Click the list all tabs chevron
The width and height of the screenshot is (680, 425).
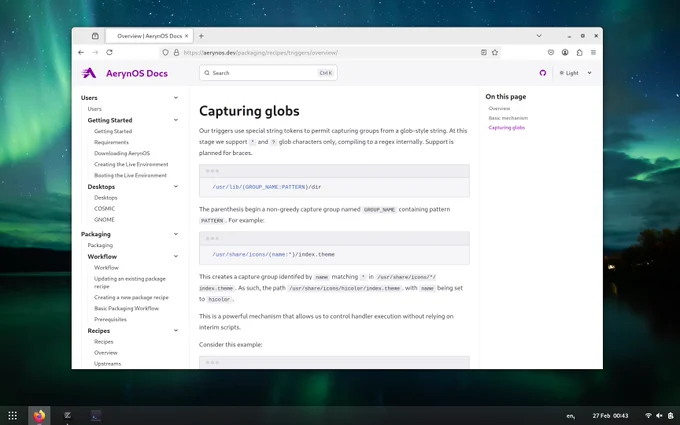[539, 36]
